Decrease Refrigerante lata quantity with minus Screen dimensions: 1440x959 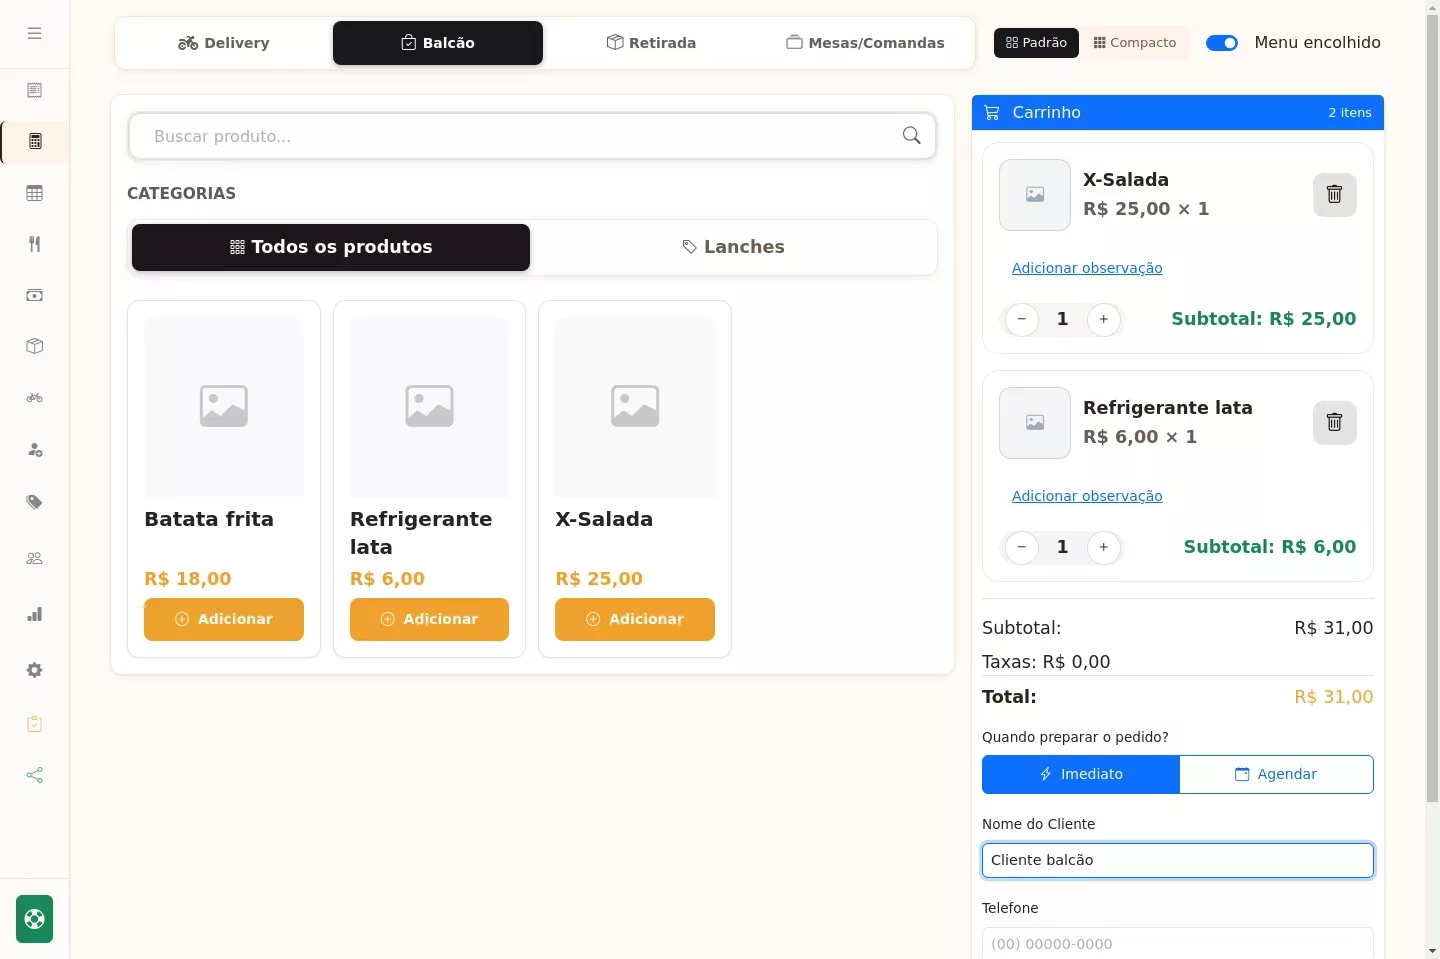(x=1021, y=547)
